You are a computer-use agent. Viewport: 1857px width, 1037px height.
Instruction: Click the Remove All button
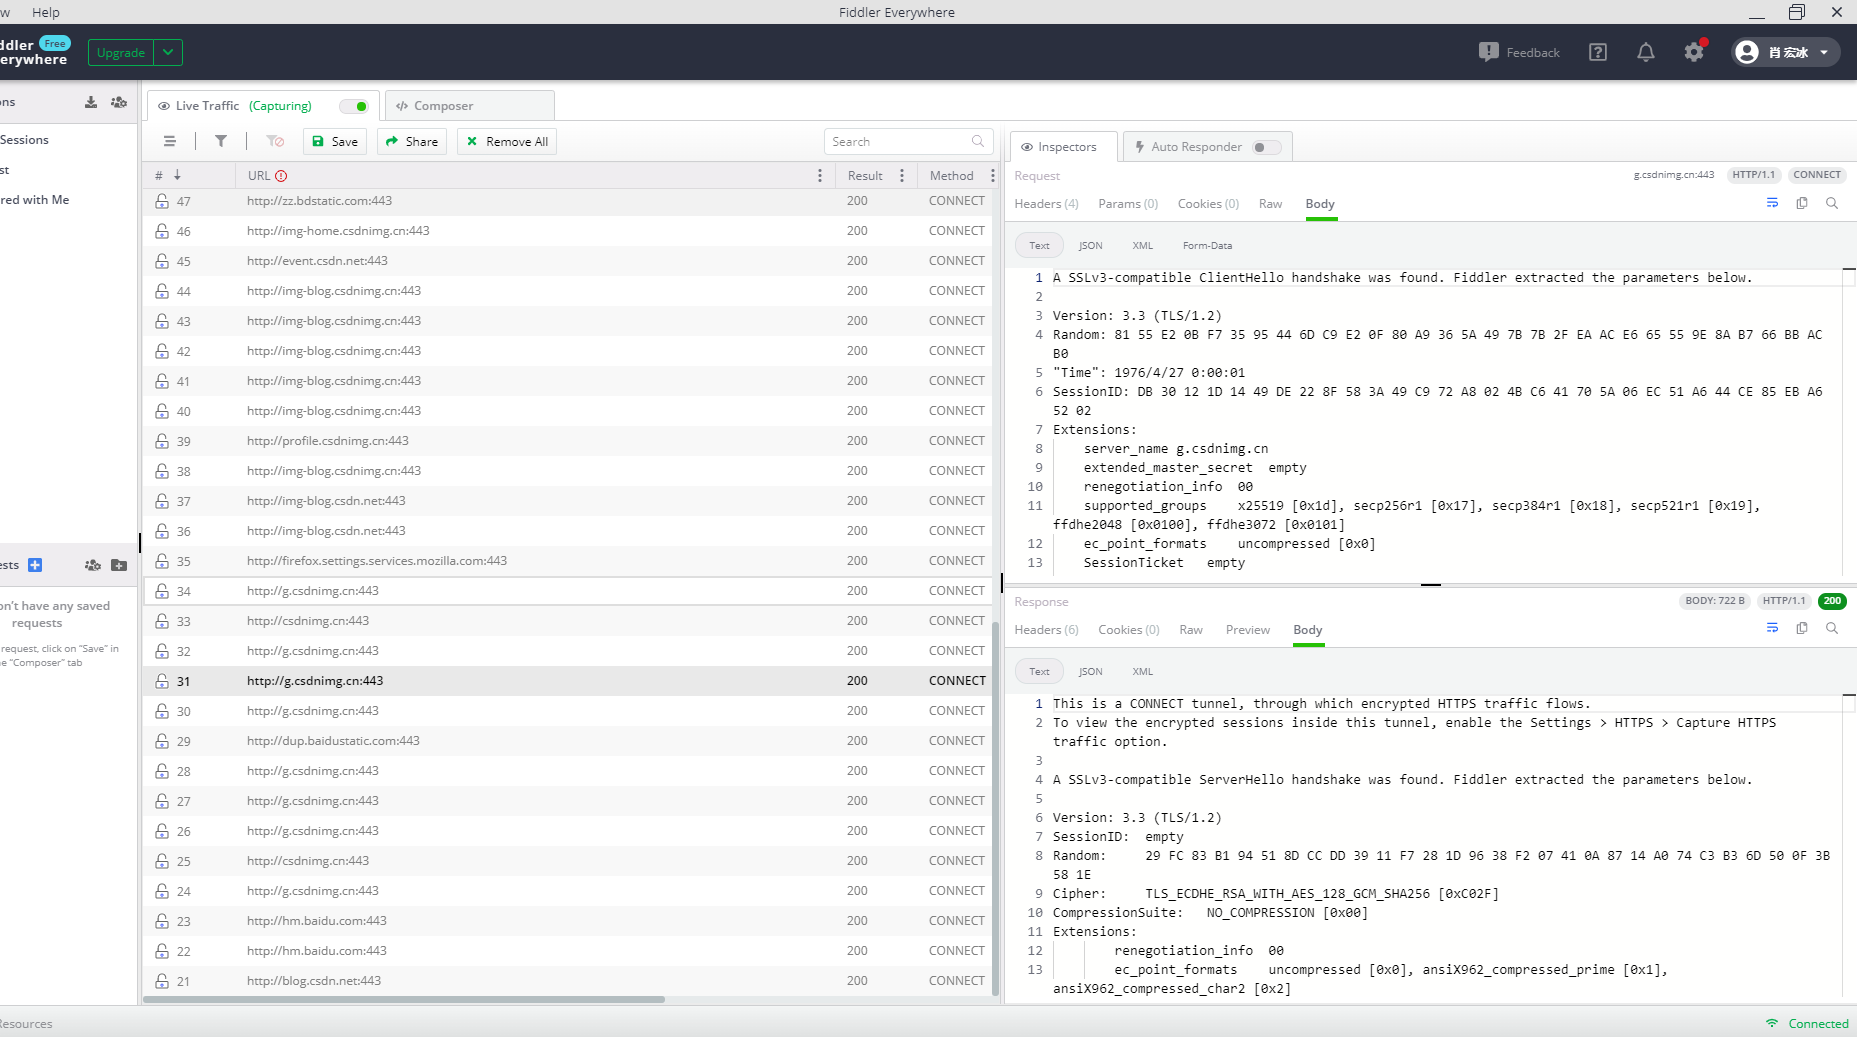(507, 142)
